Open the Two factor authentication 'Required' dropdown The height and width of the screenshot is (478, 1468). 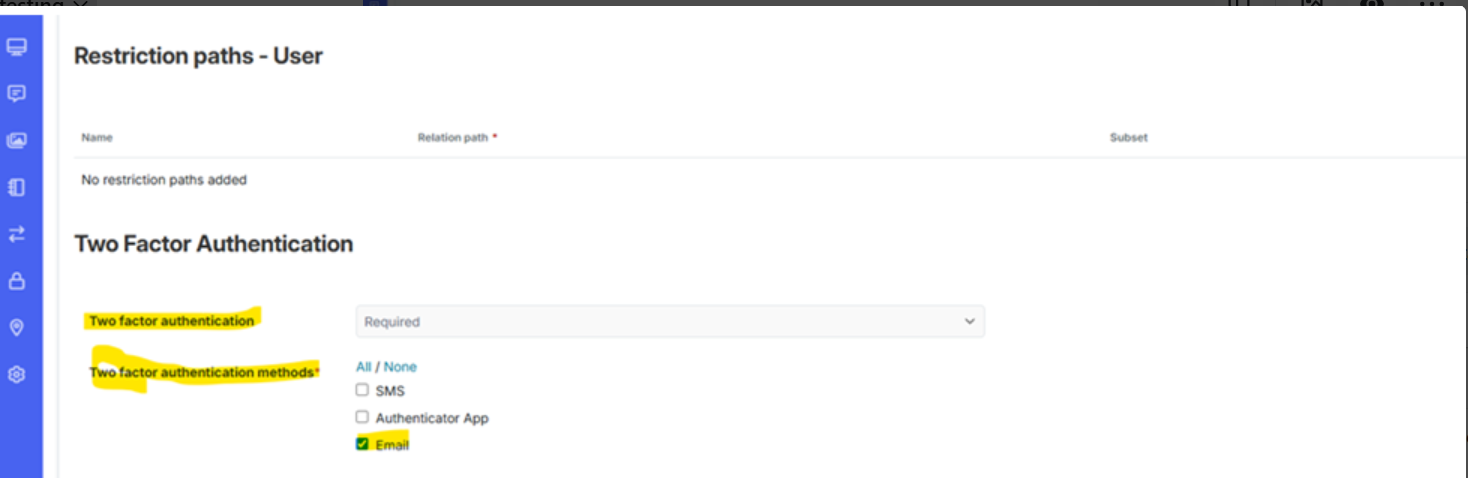click(670, 322)
